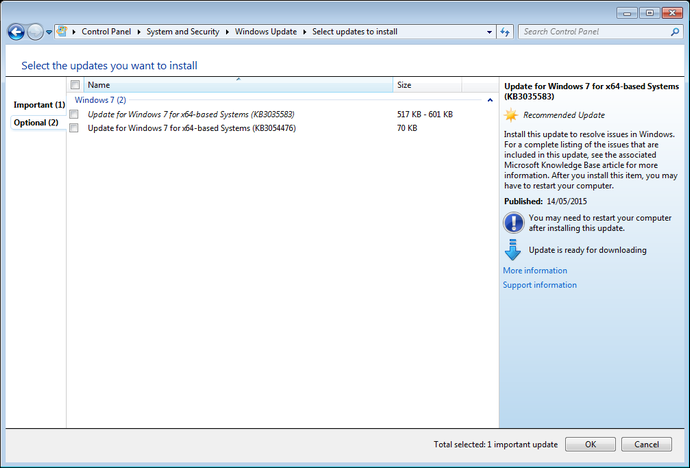
Task: Close the Windows Update window
Action: coord(672,13)
